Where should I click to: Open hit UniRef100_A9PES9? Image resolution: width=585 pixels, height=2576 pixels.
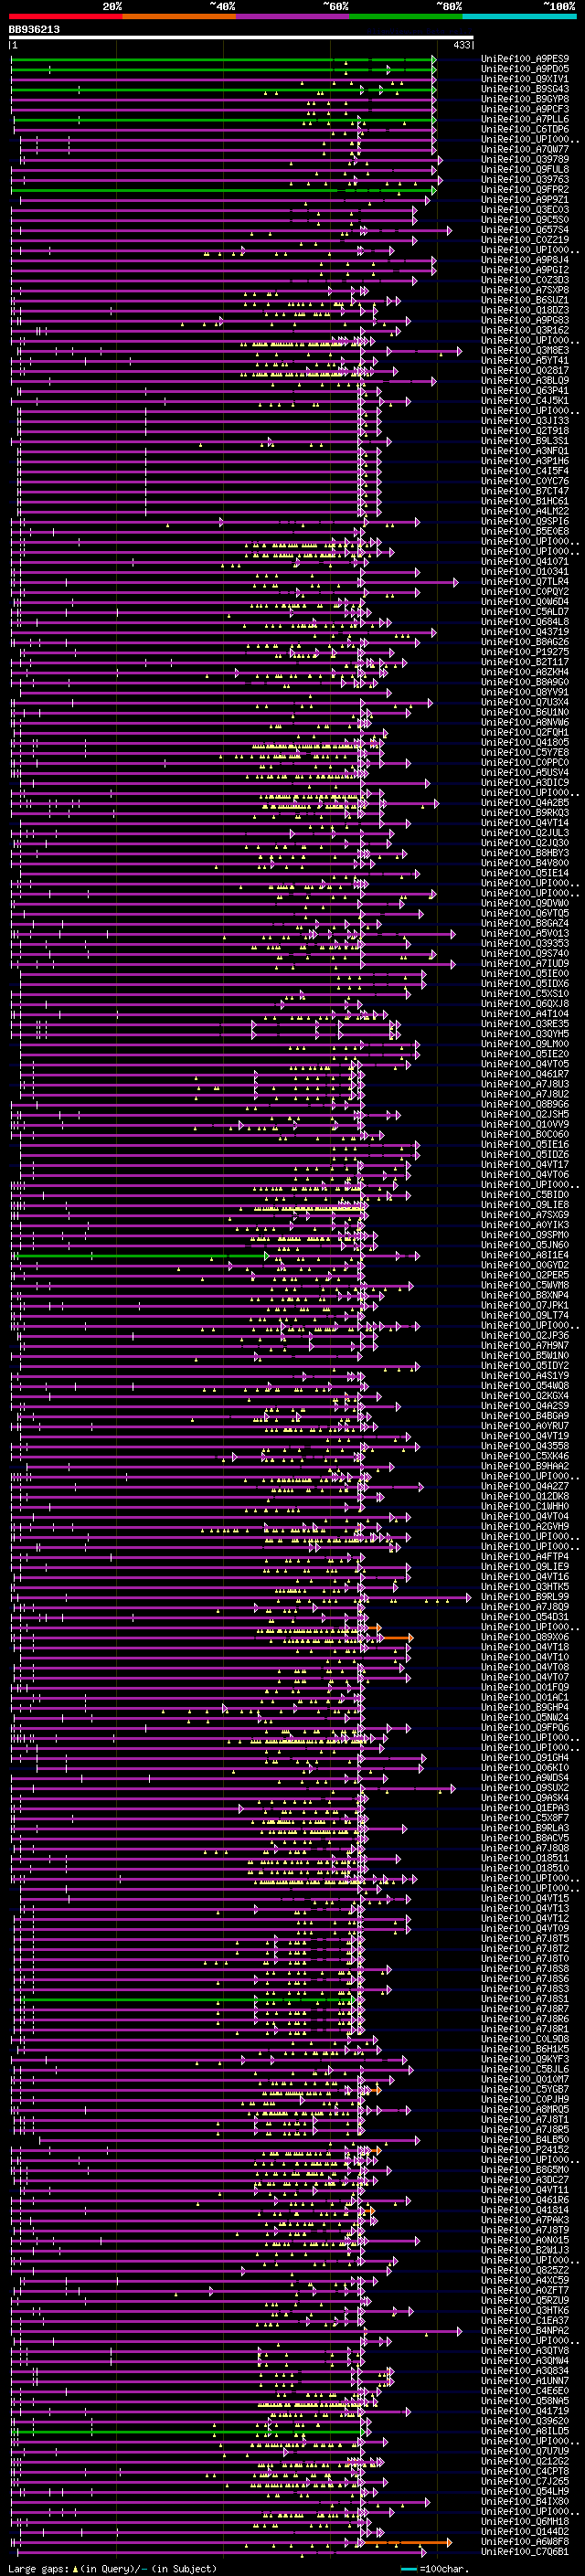pyautogui.click(x=525, y=59)
